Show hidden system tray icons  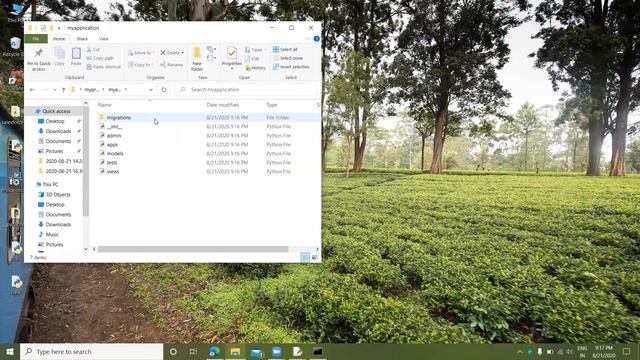tap(520, 351)
